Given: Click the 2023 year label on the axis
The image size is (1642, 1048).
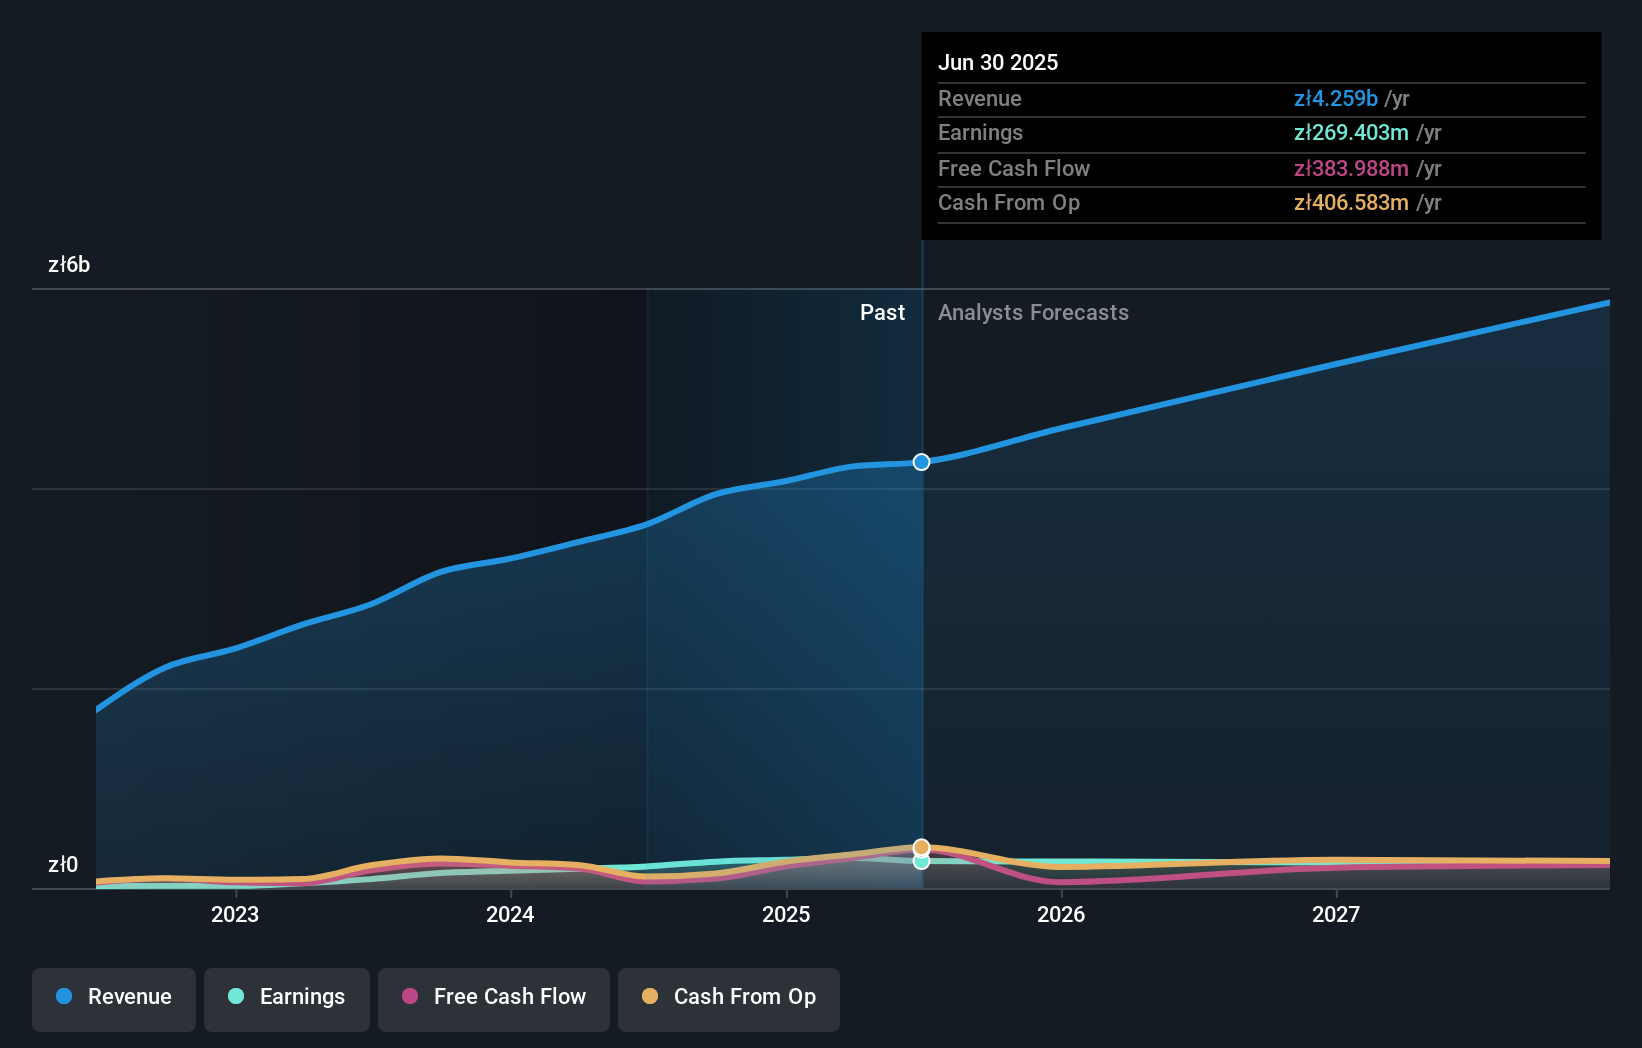Looking at the screenshot, I should point(233,913).
